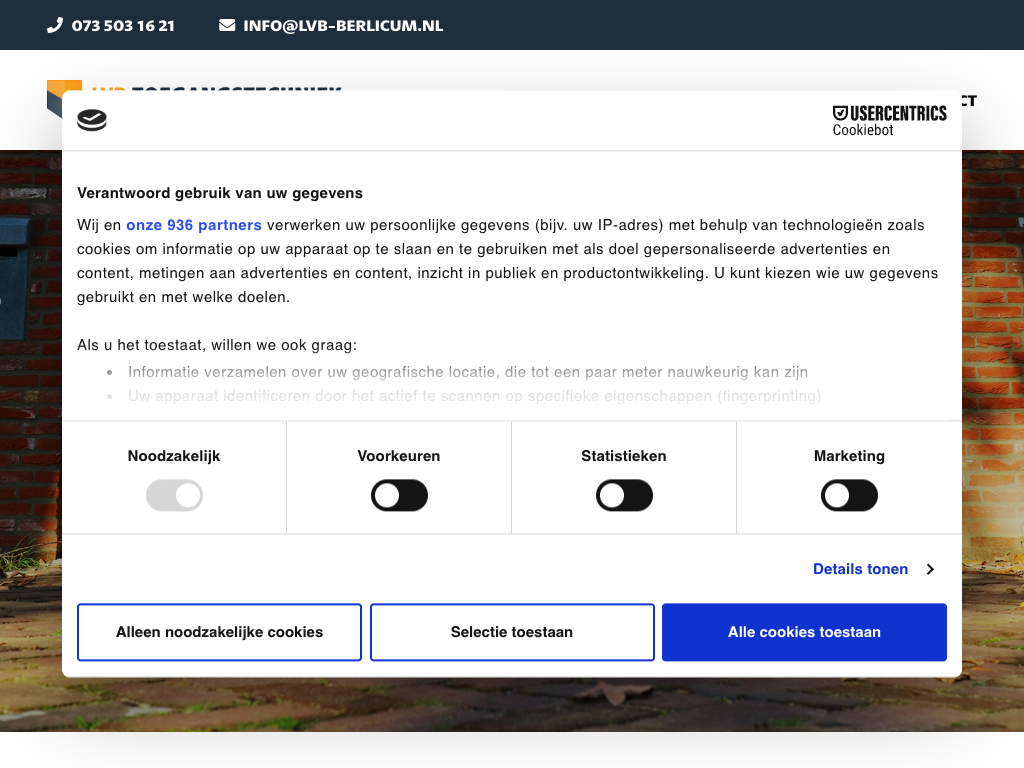Open the Usercentrics Cookiebot logo link
This screenshot has height=768, width=1024.
pos(889,121)
